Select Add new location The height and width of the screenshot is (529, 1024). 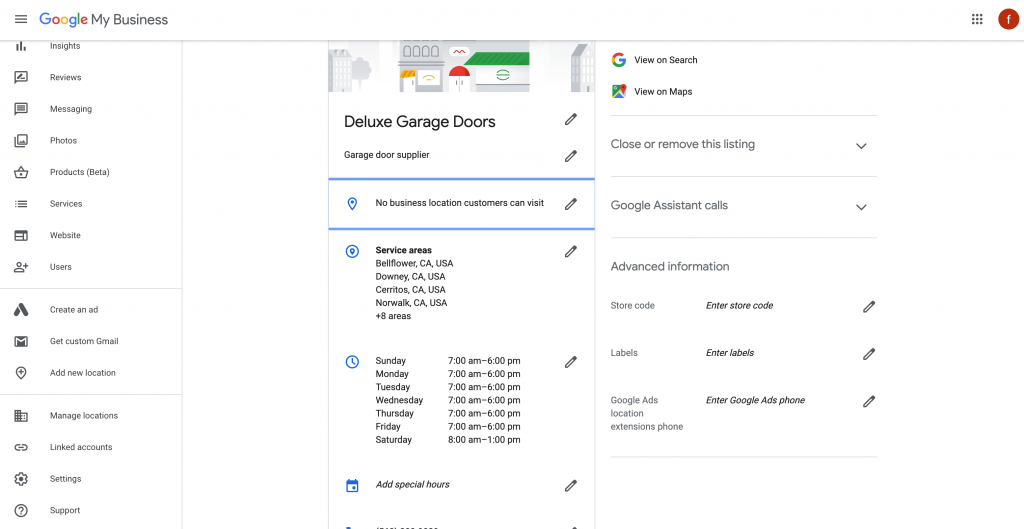[83, 373]
